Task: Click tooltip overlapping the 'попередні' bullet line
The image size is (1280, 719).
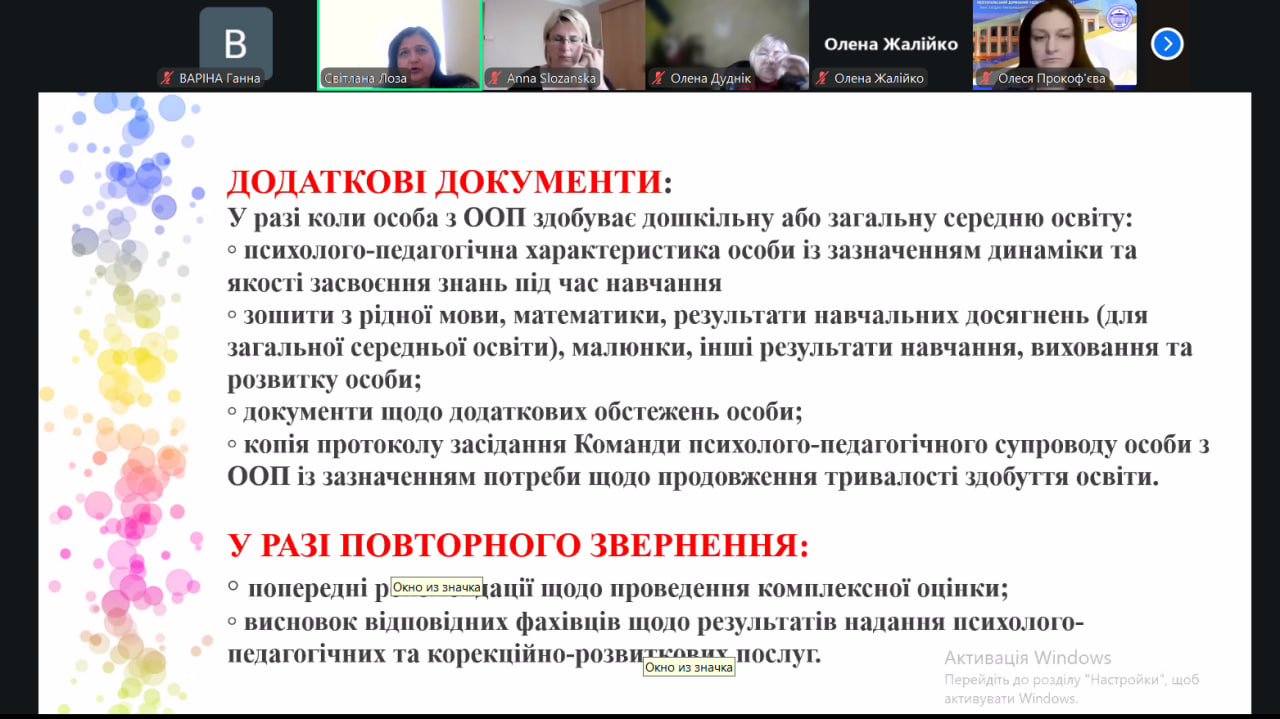Action: (436, 587)
